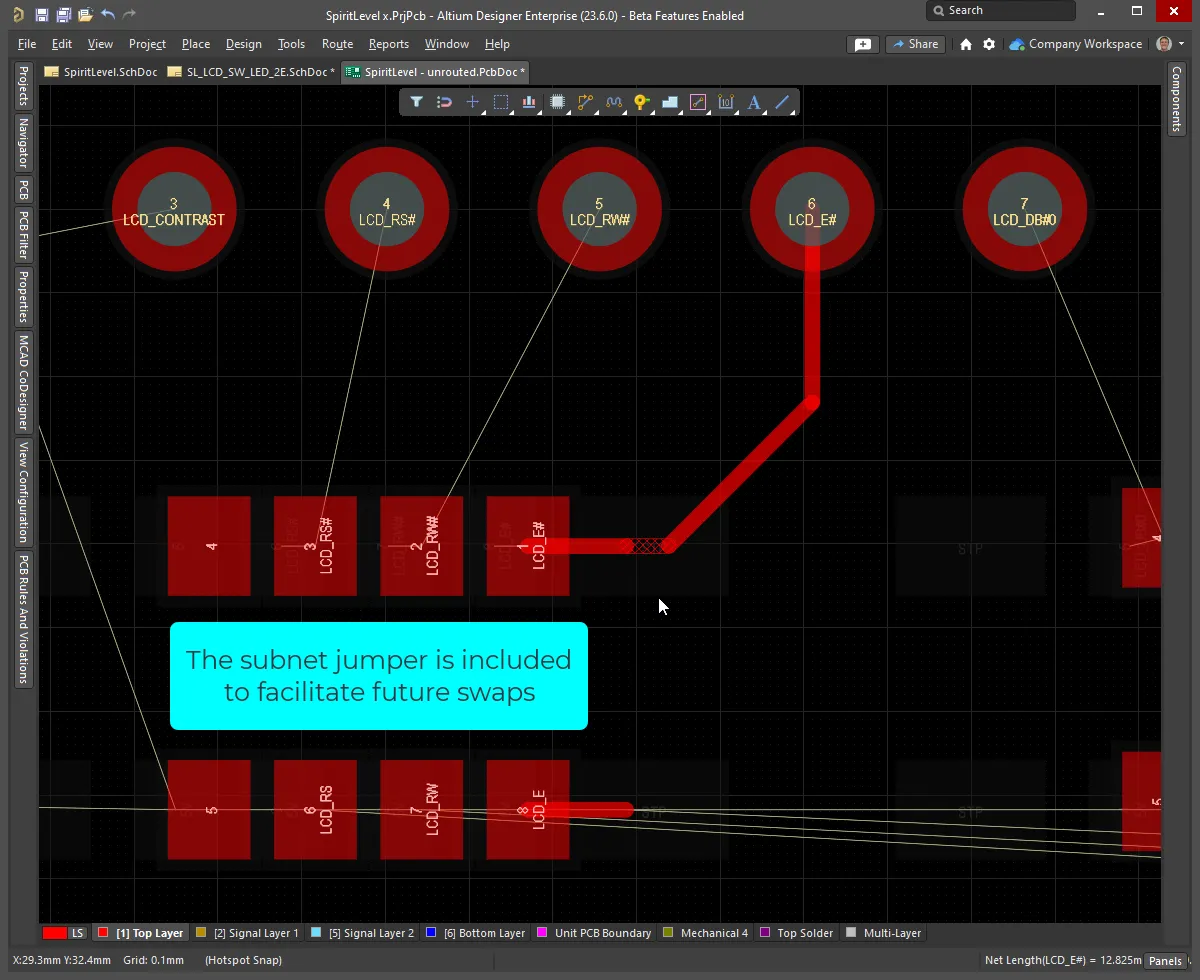This screenshot has width=1200, height=980.
Task: Open the selection filter tool
Action: click(416, 102)
